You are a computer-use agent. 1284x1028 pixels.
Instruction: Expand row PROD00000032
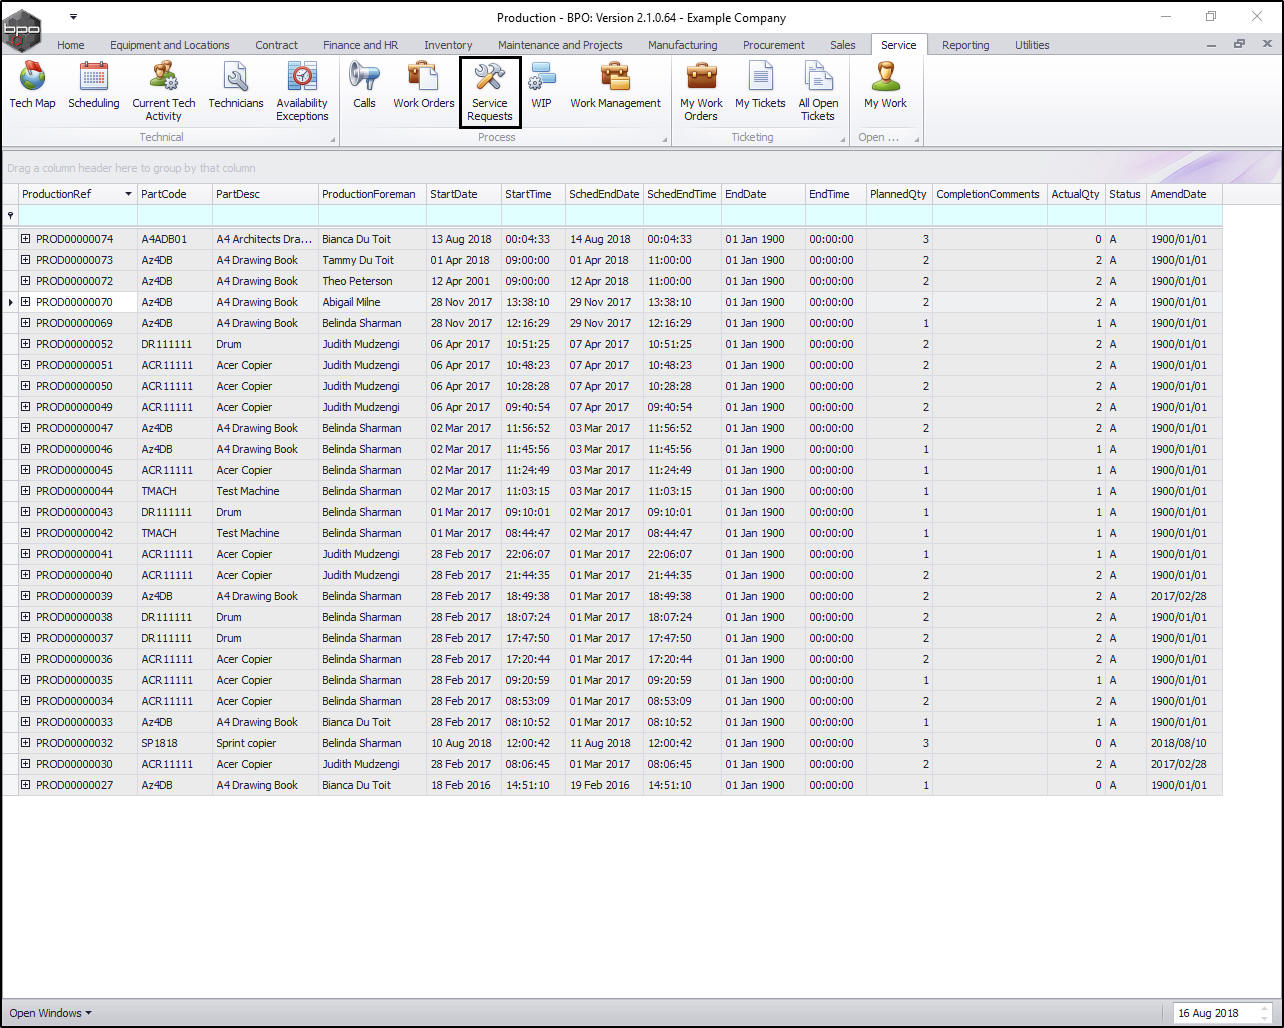(x=26, y=743)
